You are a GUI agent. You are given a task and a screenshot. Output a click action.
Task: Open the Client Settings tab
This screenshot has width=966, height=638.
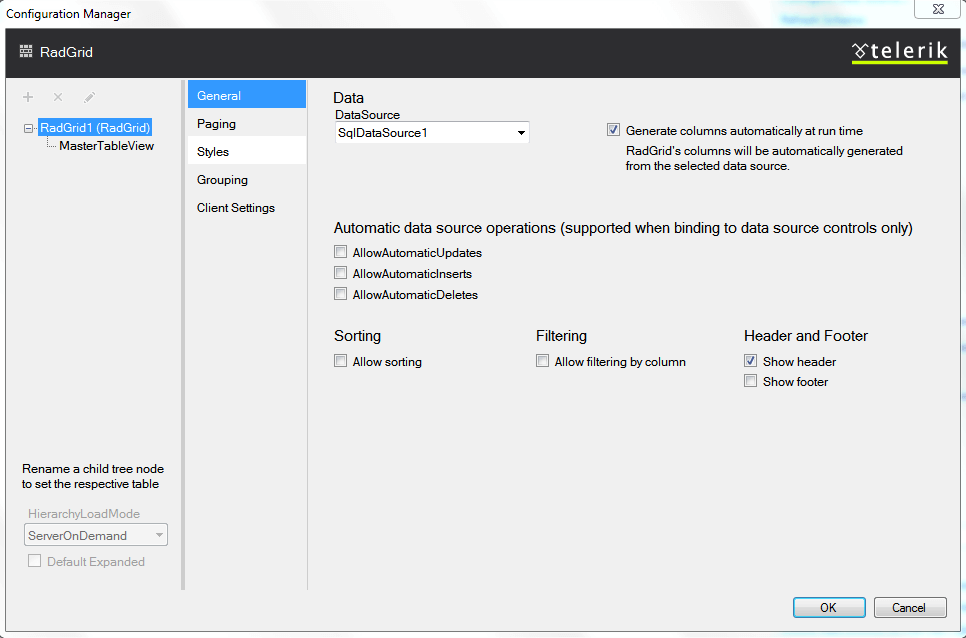pos(236,208)
